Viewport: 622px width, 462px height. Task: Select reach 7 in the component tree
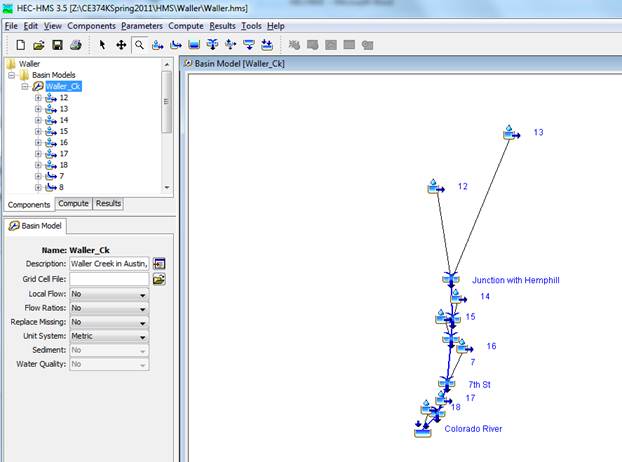[61, 176]
